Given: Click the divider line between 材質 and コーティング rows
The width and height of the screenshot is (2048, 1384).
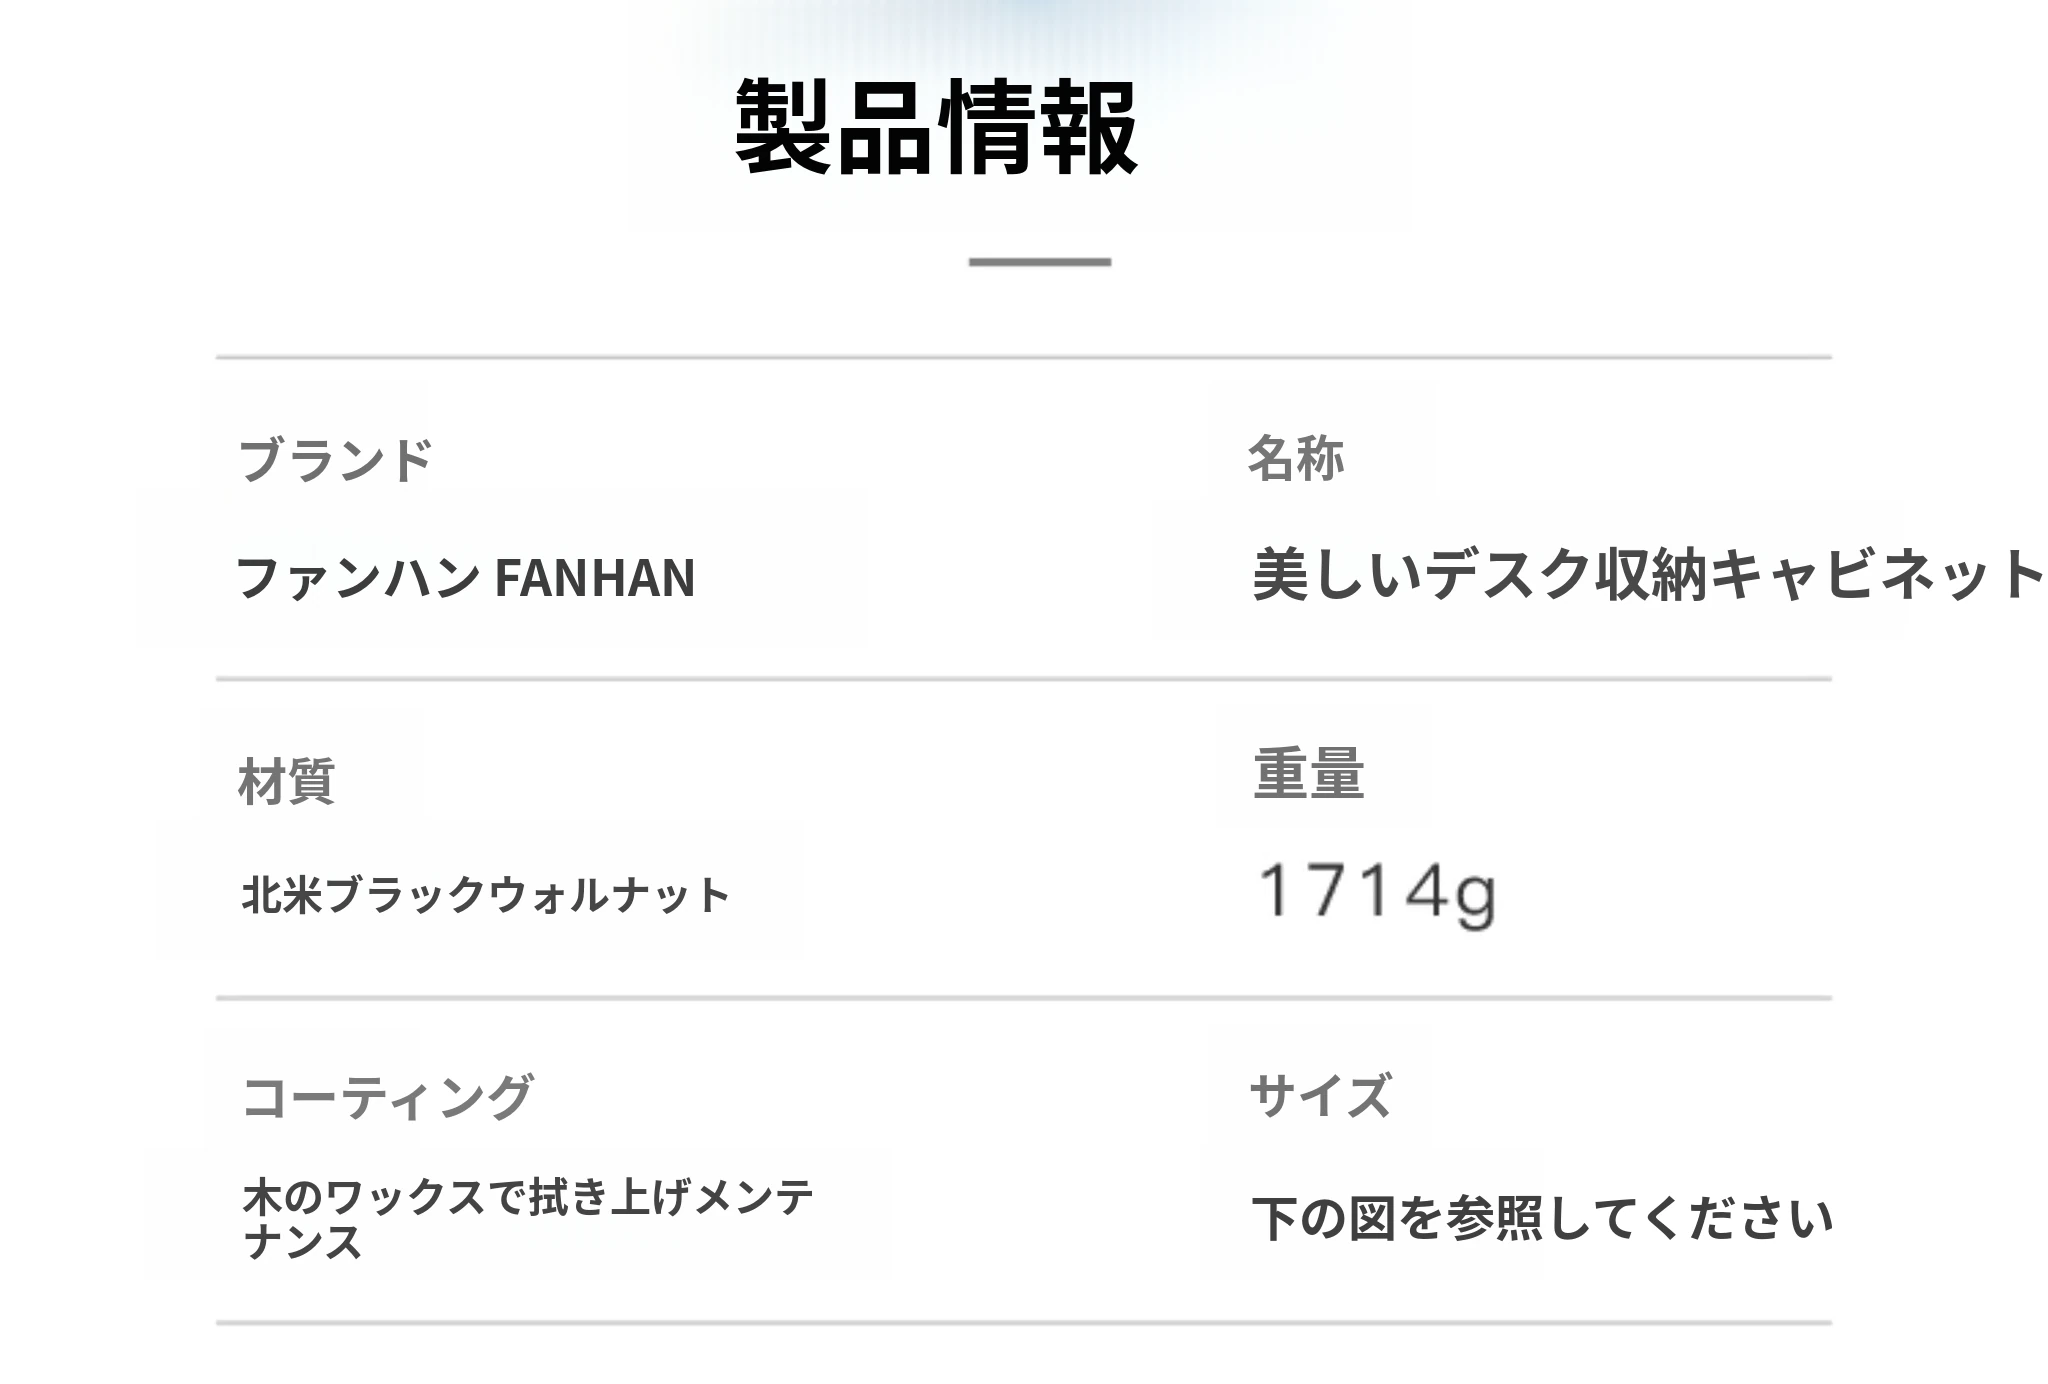Looking at the screenshot, I should 1023,998.
